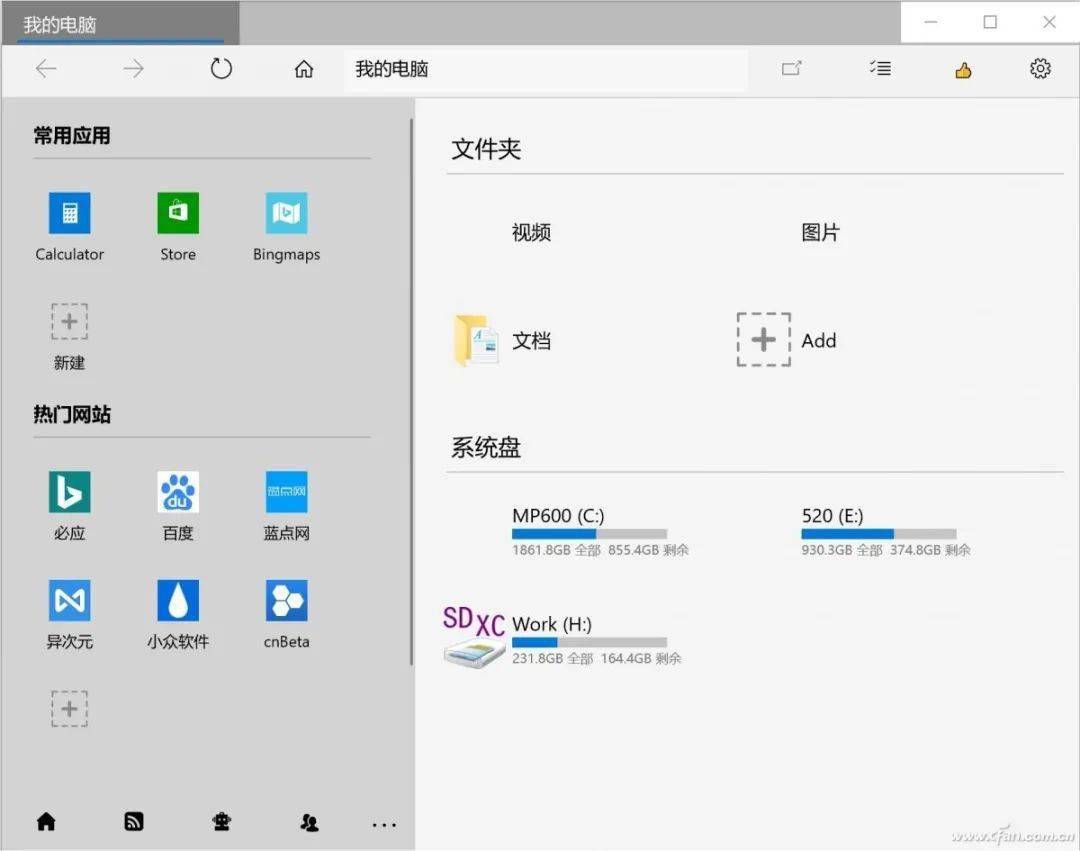Open the 百度 website shortcut
The height and width of the screenshot is (851, 1080).
click(178, 506)
